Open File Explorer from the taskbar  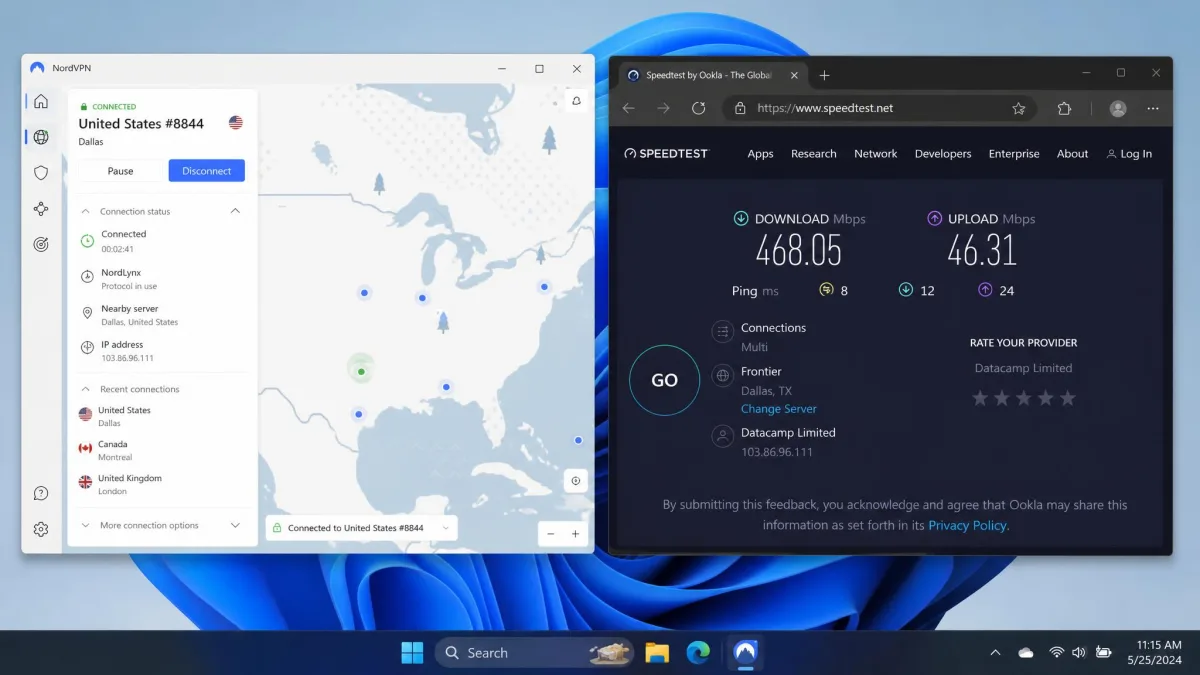657,653
